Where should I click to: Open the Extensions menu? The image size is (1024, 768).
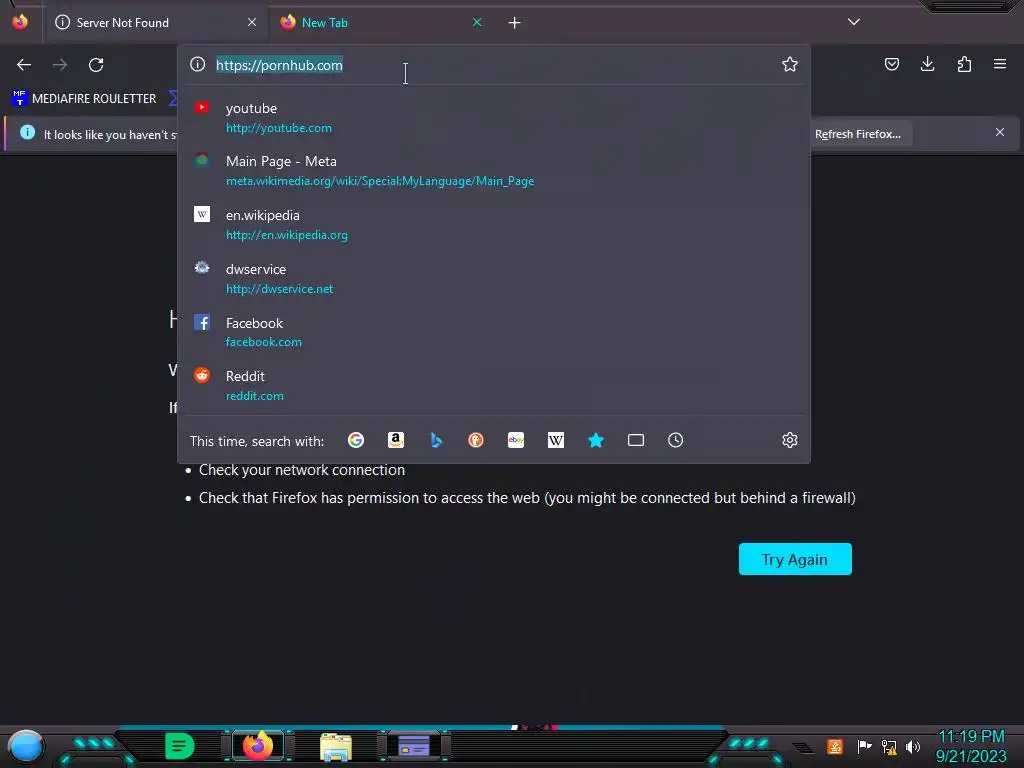pos(964,64)
